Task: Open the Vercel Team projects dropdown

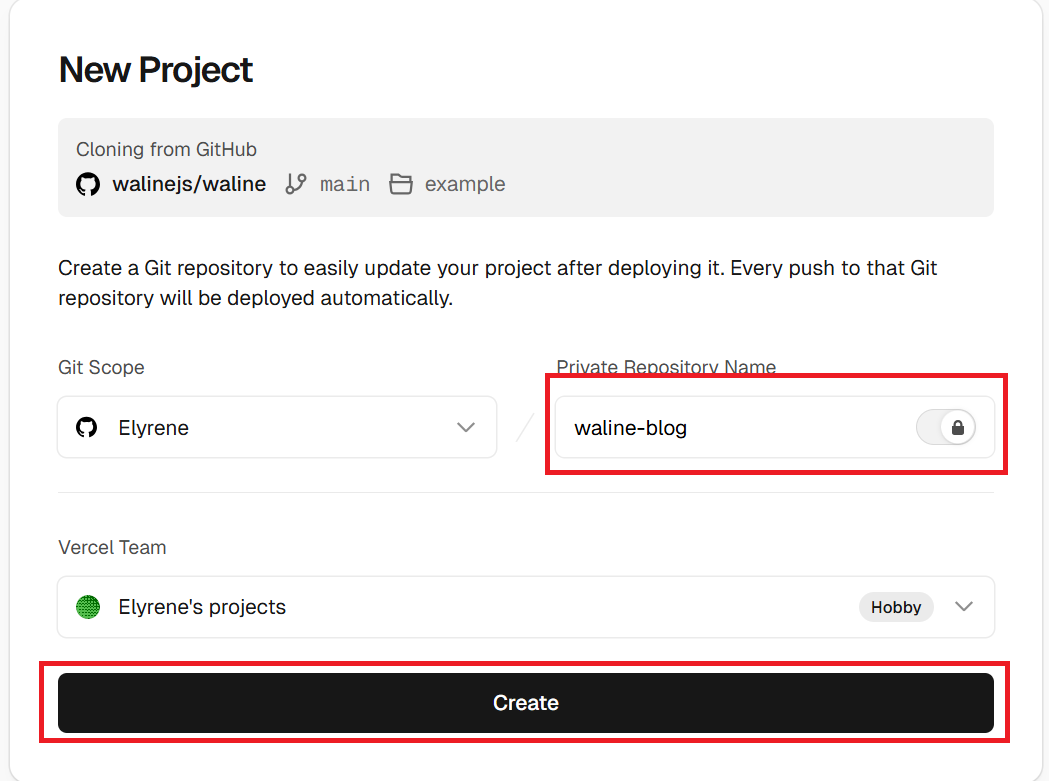Action: pyautogui.click(x=526, y=607)
